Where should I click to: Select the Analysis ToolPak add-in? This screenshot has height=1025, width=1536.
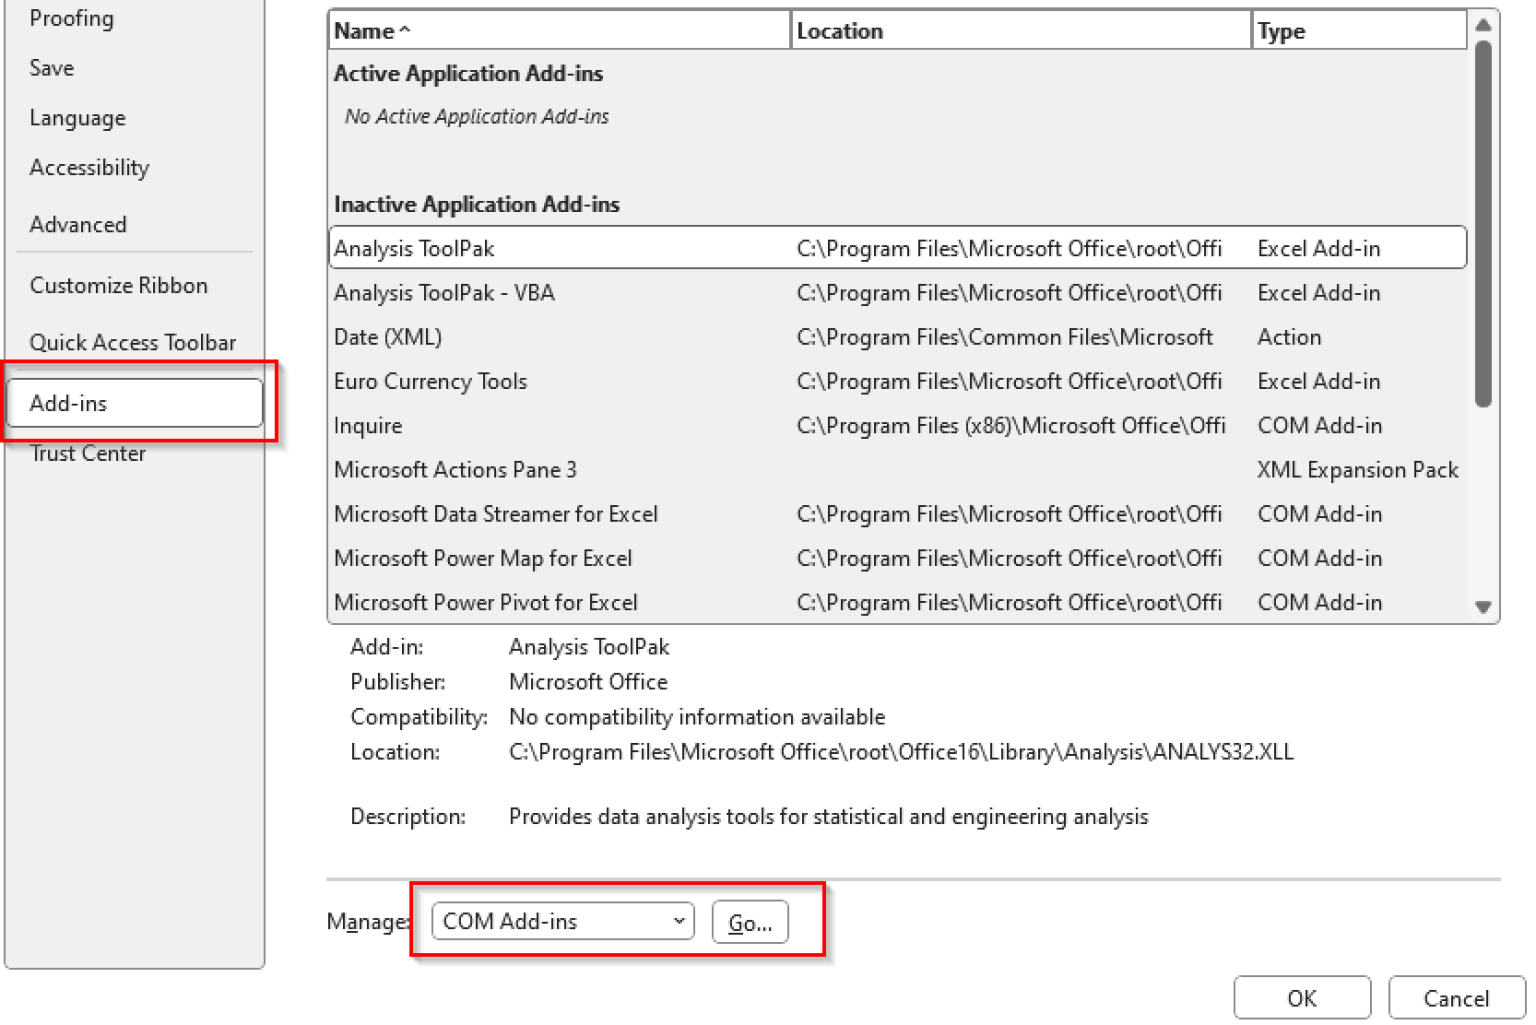click(414, 248)
